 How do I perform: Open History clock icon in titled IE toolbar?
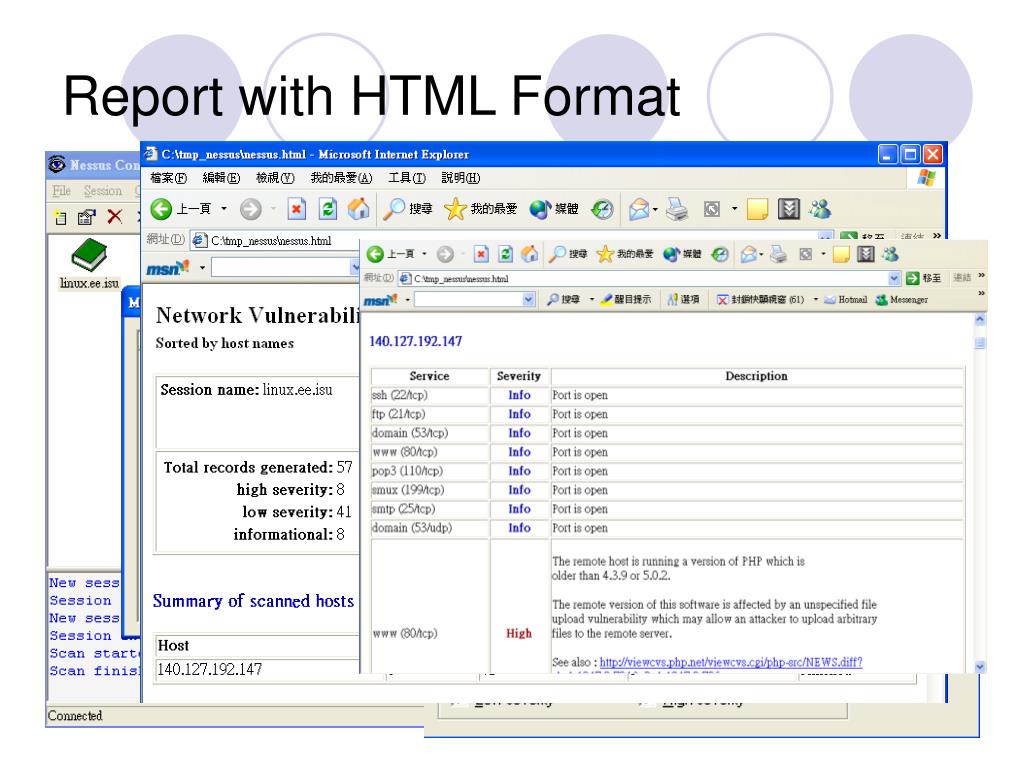coord(602,209)
